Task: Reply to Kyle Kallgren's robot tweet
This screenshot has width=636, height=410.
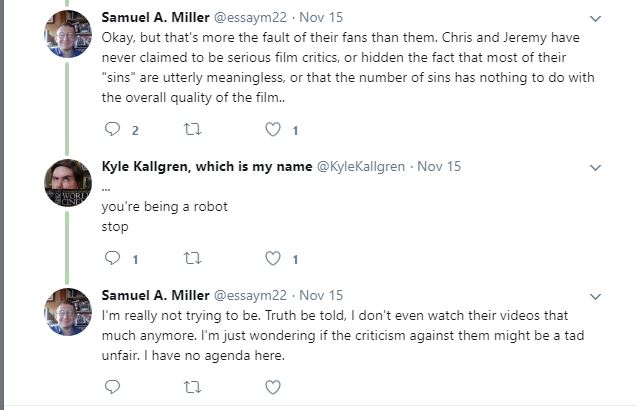Action: click(x=112, y=258)
